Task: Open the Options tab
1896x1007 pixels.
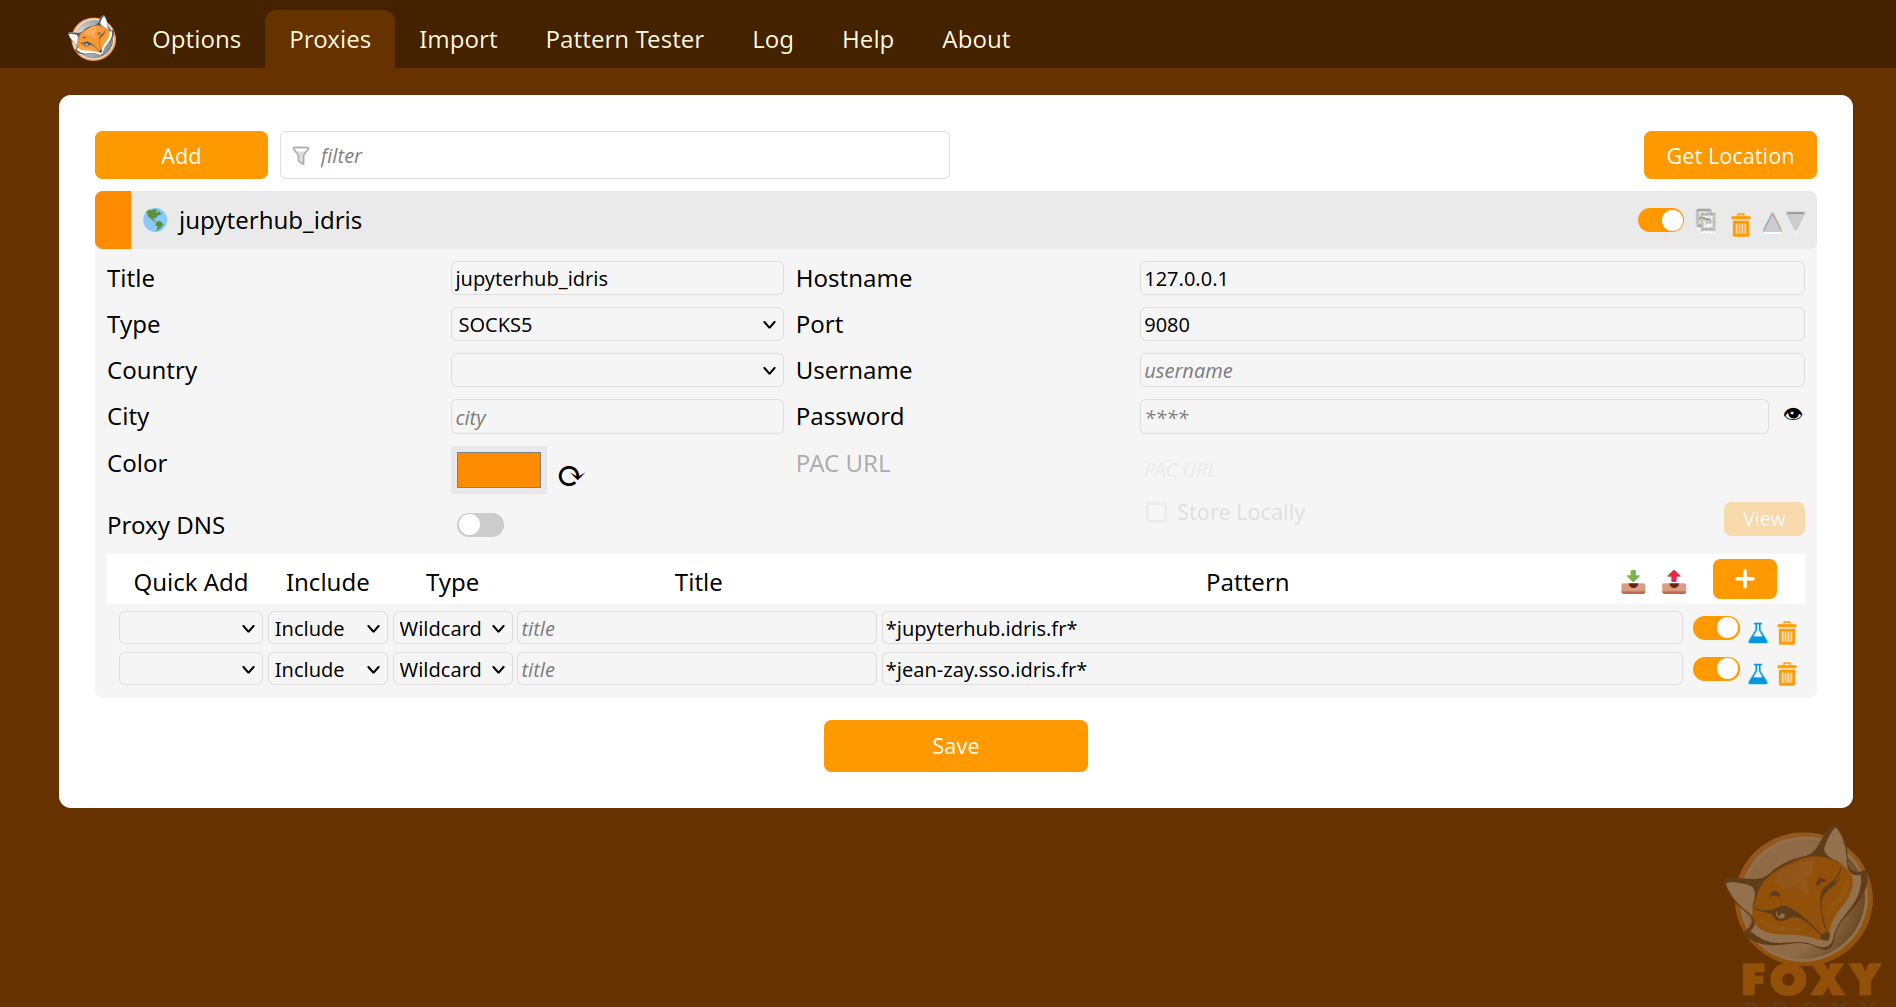Action: click(196, 39)
